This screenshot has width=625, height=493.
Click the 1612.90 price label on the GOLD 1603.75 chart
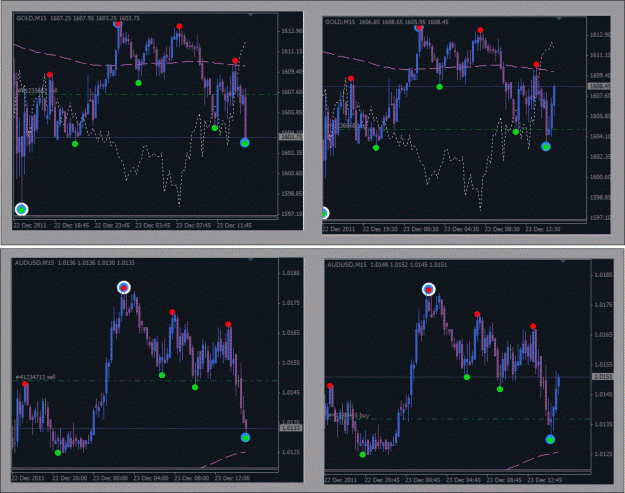291,31
